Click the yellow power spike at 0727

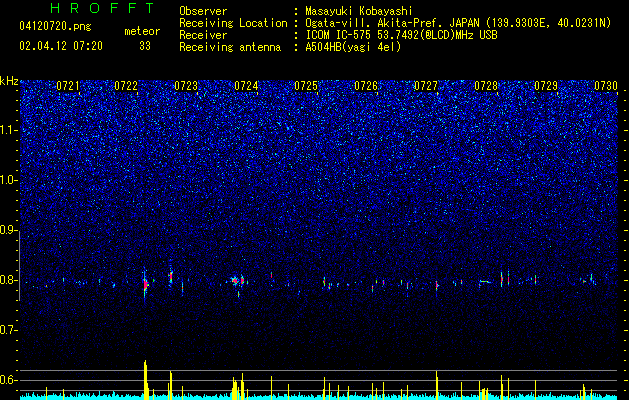[437, 385]
